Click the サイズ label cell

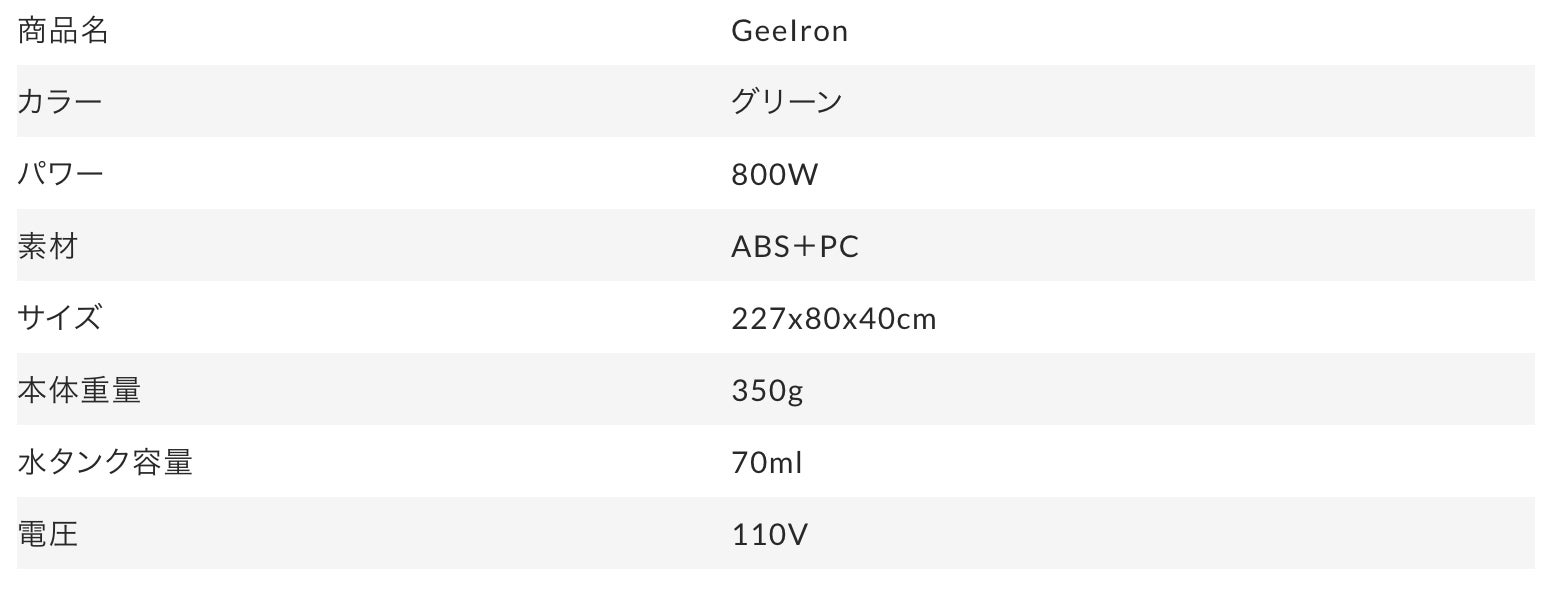point(60,318)
